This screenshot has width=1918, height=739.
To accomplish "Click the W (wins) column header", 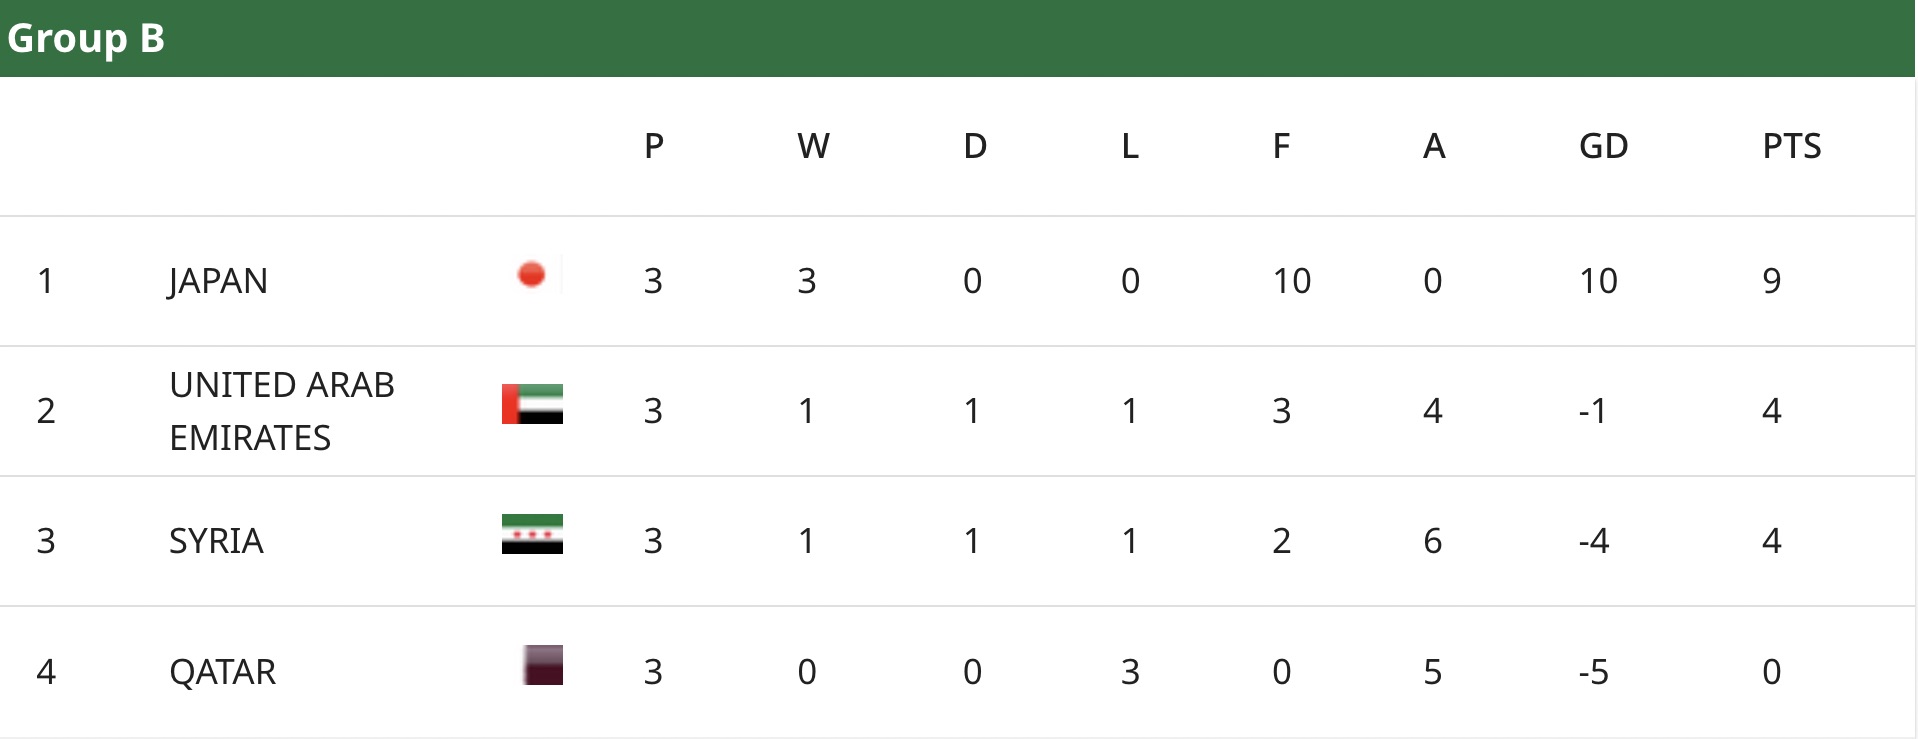I will coord(813,146).
